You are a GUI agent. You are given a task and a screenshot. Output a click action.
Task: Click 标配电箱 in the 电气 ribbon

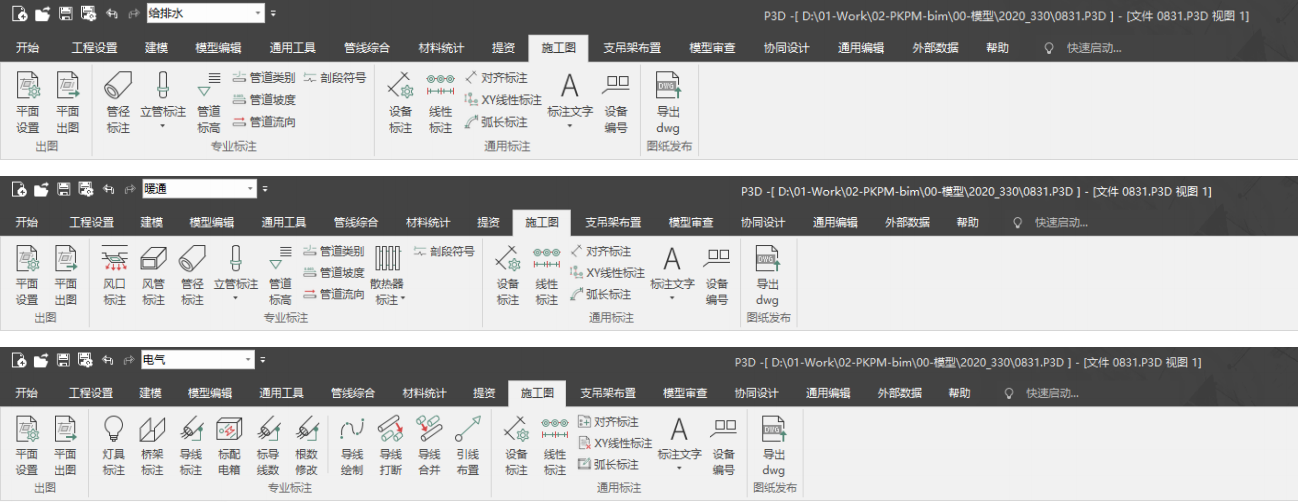229,446
